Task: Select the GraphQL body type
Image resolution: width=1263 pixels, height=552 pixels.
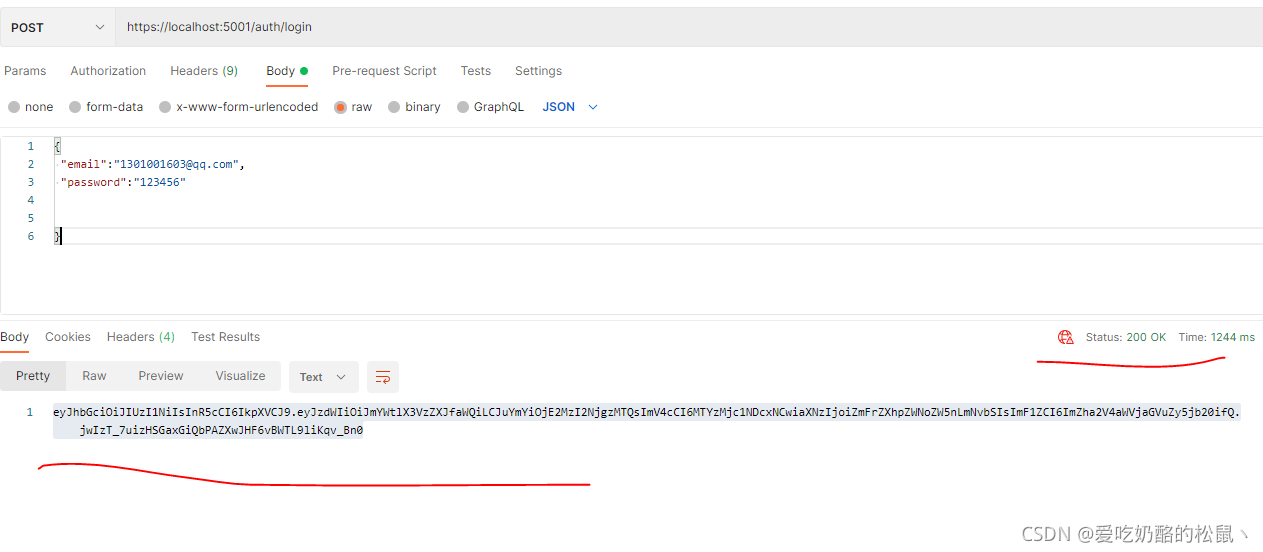Action: pyautogui.click(x=490, y=107)
